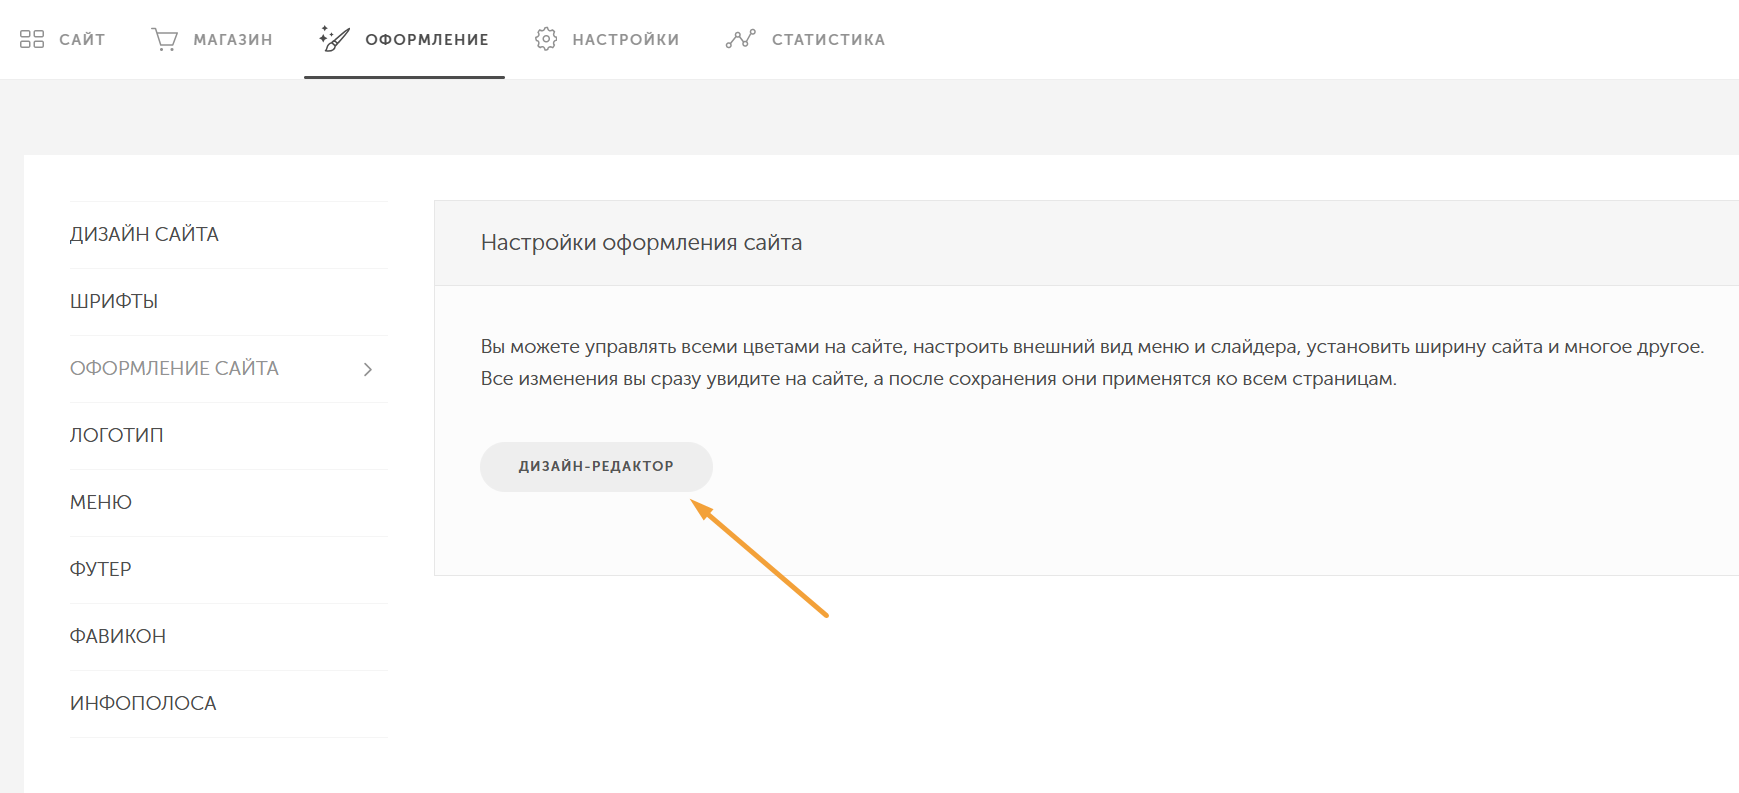Select Шрифты in the sidebar
Image resolution: width=1739 pixels, height=793 pixels.
point(114,301)
